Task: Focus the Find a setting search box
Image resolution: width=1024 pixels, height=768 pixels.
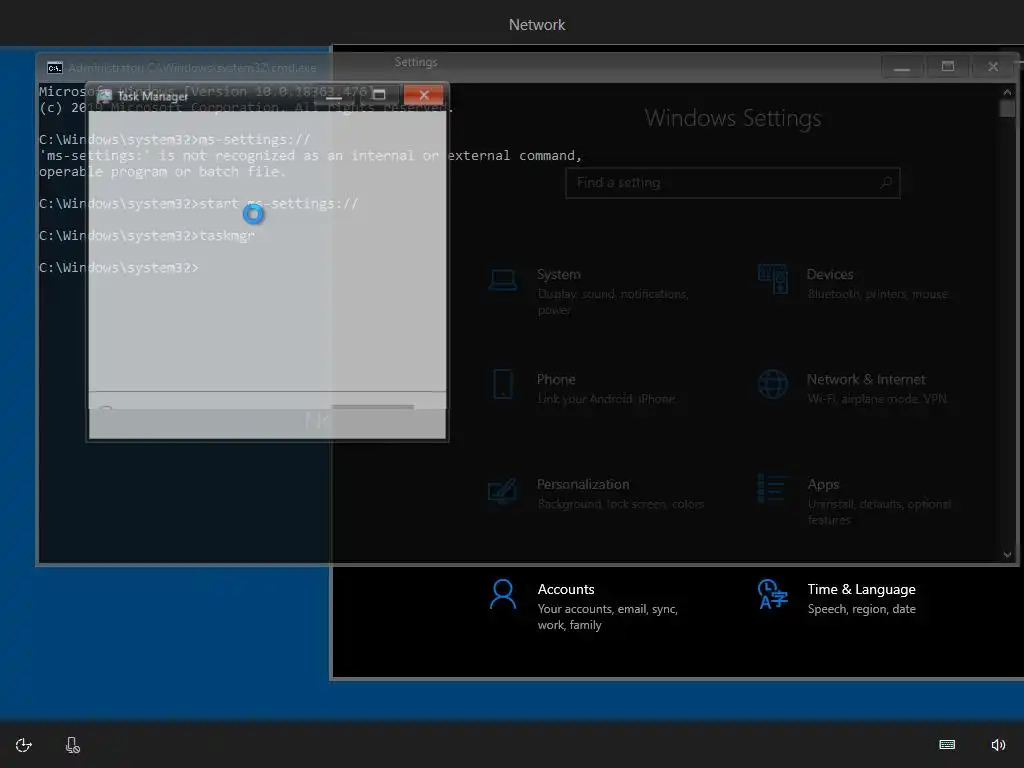Action: point(732,183)
